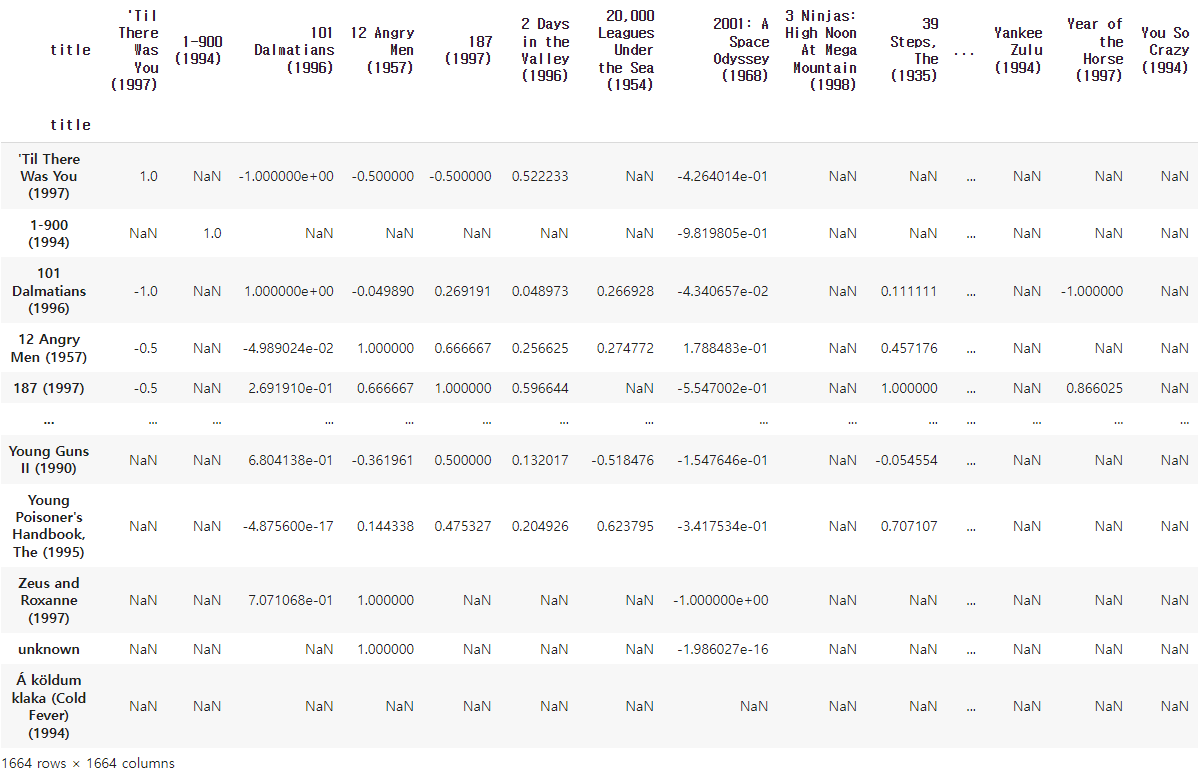Screen dimensions: 1198x770
Task: Click the cell value 2.691910e-01
Action: 290,388
